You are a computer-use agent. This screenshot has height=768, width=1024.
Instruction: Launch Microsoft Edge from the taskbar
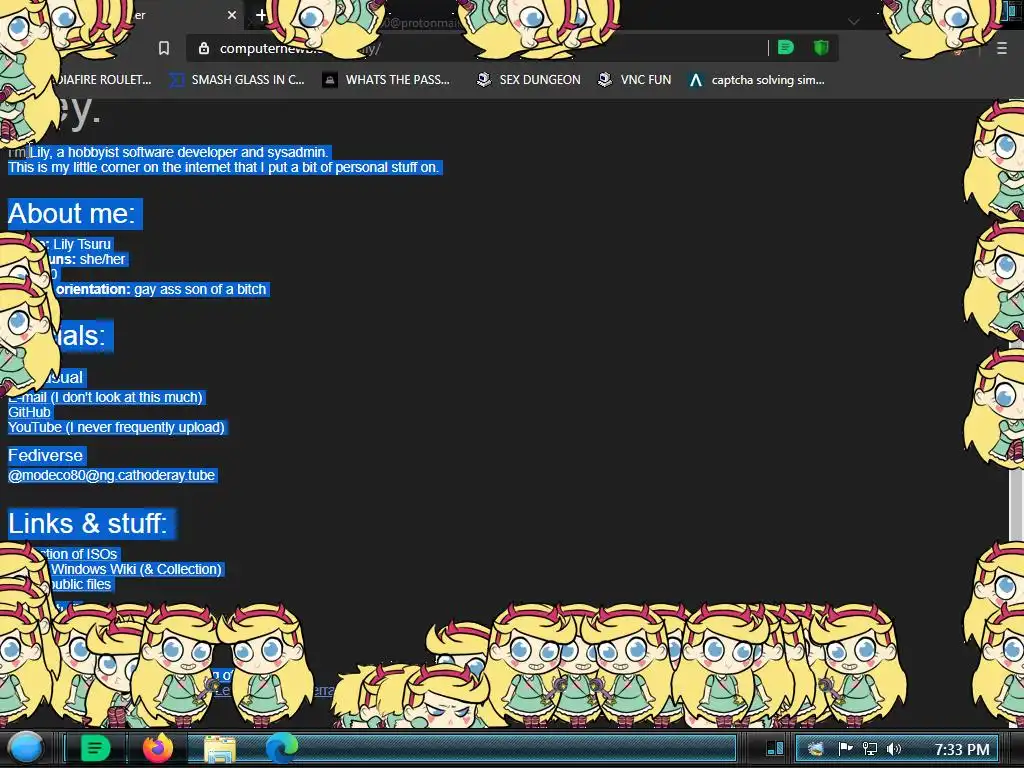(x=281, y=748)
